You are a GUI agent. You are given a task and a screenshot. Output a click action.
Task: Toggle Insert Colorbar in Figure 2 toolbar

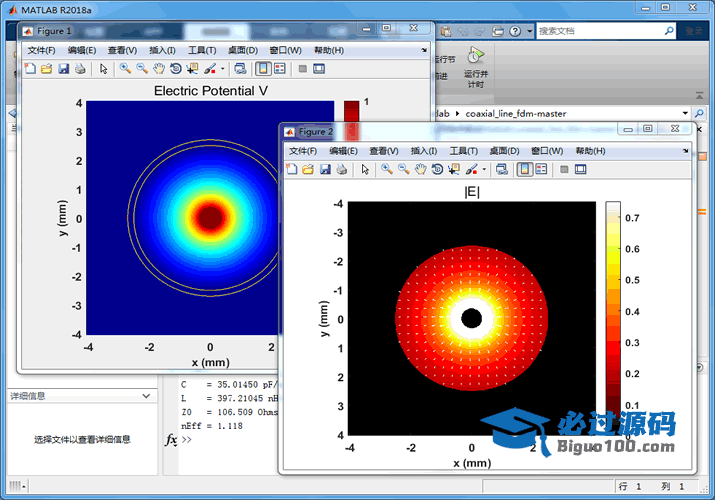click(x=525, y=170)
